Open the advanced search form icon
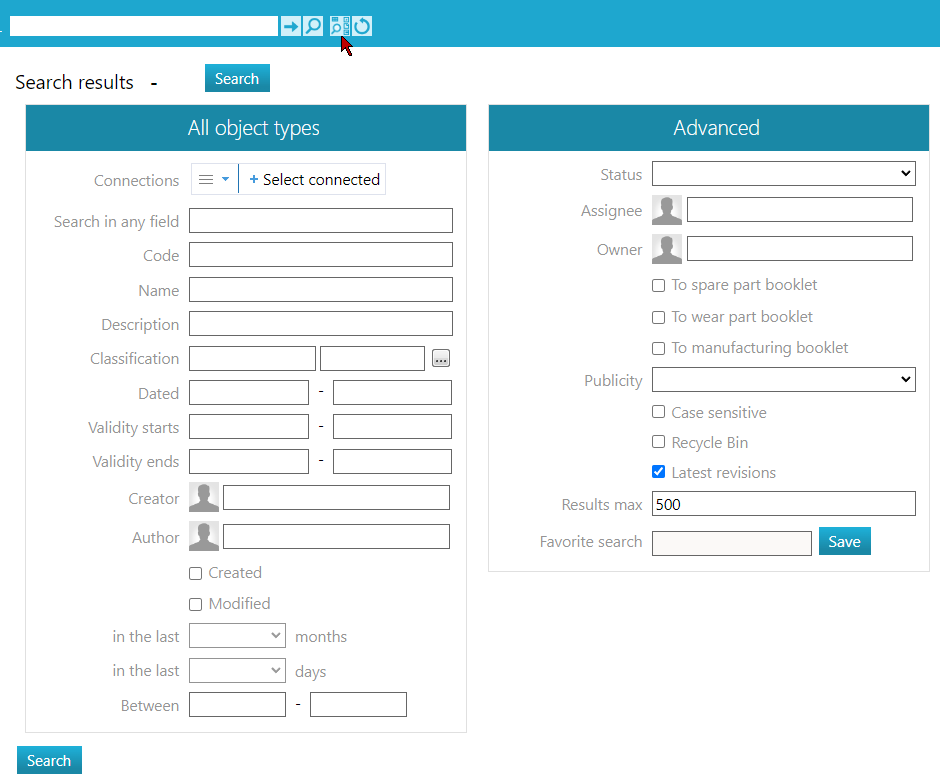 pos(339,26)
